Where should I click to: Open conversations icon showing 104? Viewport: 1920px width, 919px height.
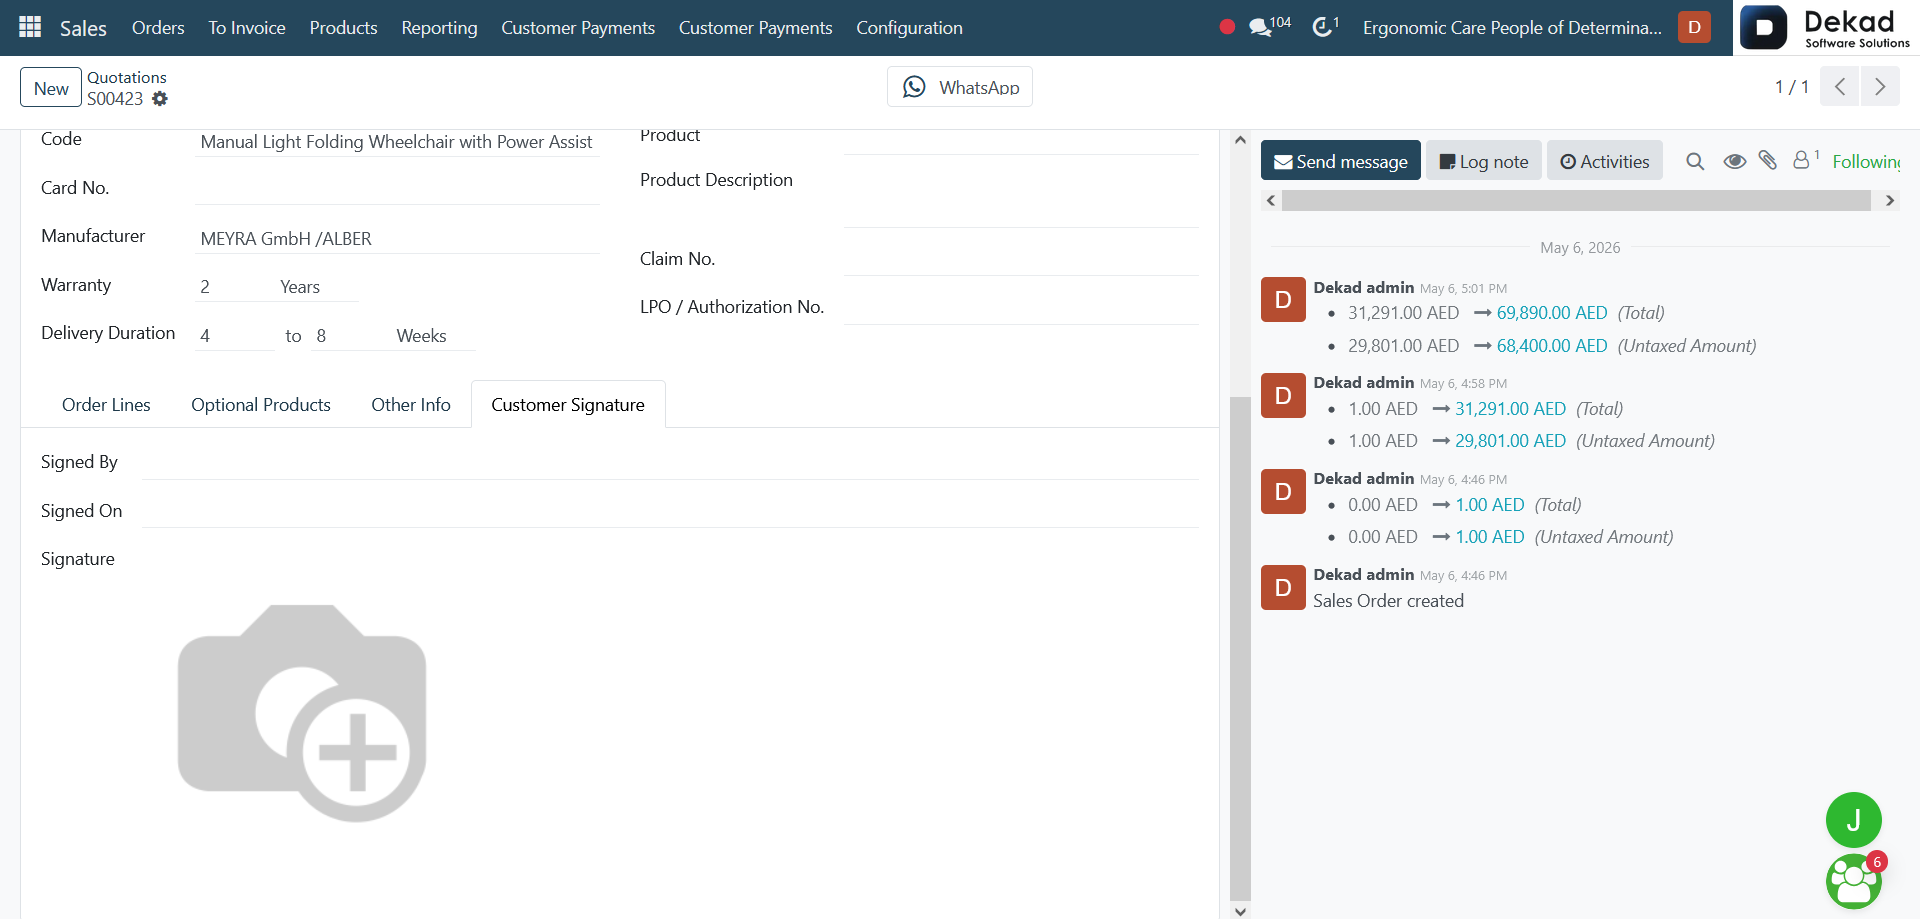pos(1269,26)
